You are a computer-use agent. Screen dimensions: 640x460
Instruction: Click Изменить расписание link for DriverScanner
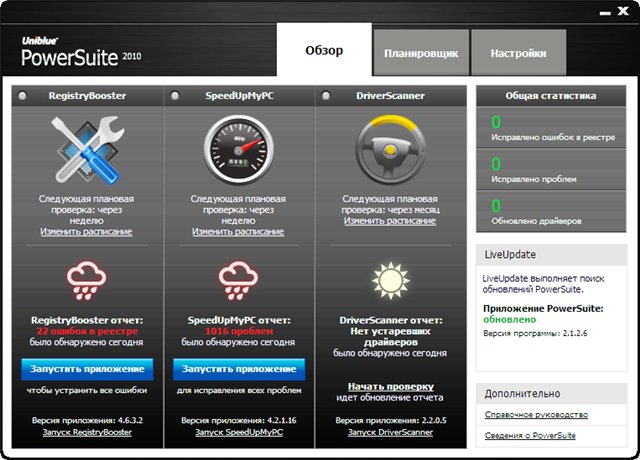coord(390,220)
